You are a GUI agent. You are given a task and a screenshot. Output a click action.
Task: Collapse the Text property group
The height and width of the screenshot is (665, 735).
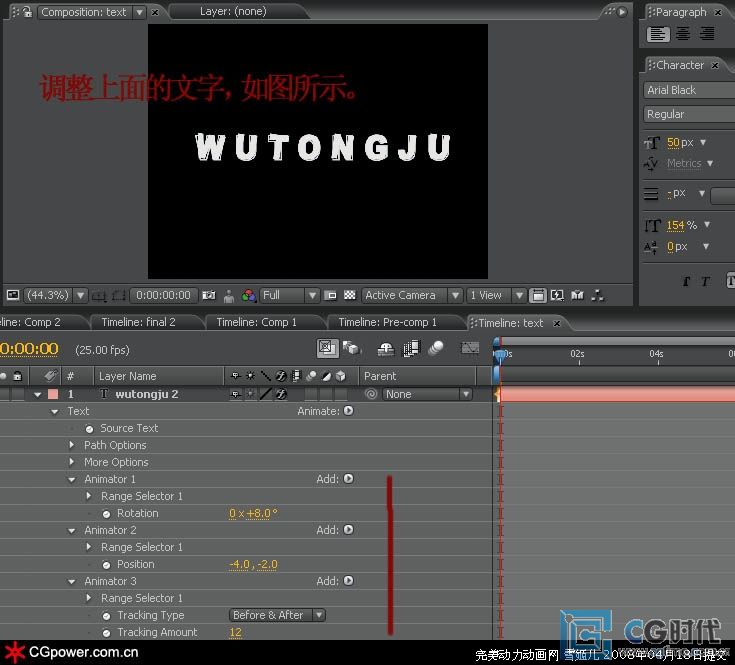pyautogui.click(x=55, y=411)
